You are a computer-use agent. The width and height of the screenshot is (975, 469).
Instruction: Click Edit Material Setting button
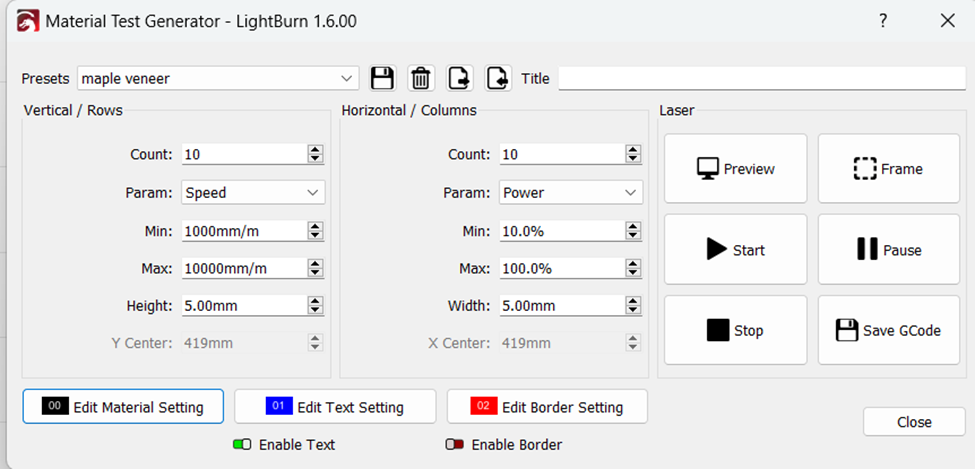coord(123,407)
